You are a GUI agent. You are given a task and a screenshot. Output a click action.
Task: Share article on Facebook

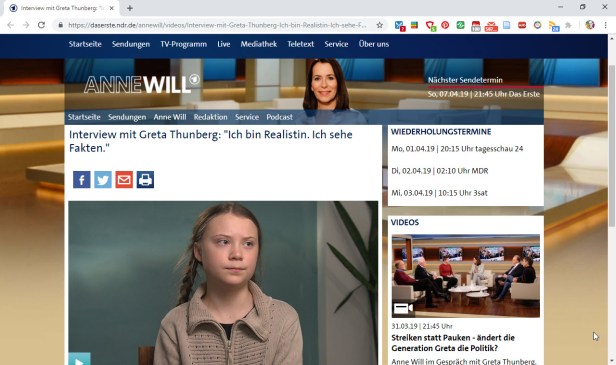coord(82,180)
